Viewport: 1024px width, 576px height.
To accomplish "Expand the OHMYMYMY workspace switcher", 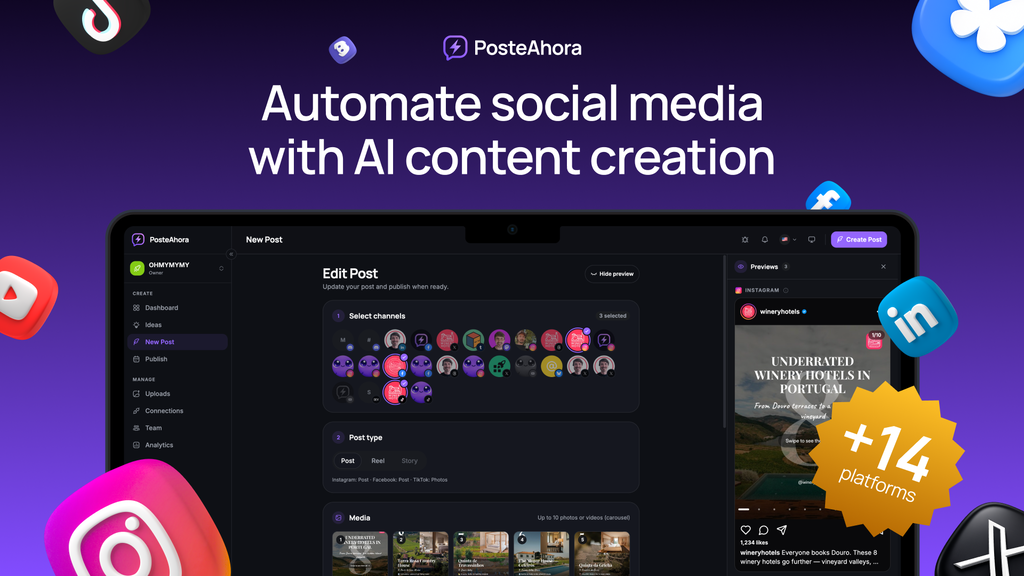I will point(177,268).
